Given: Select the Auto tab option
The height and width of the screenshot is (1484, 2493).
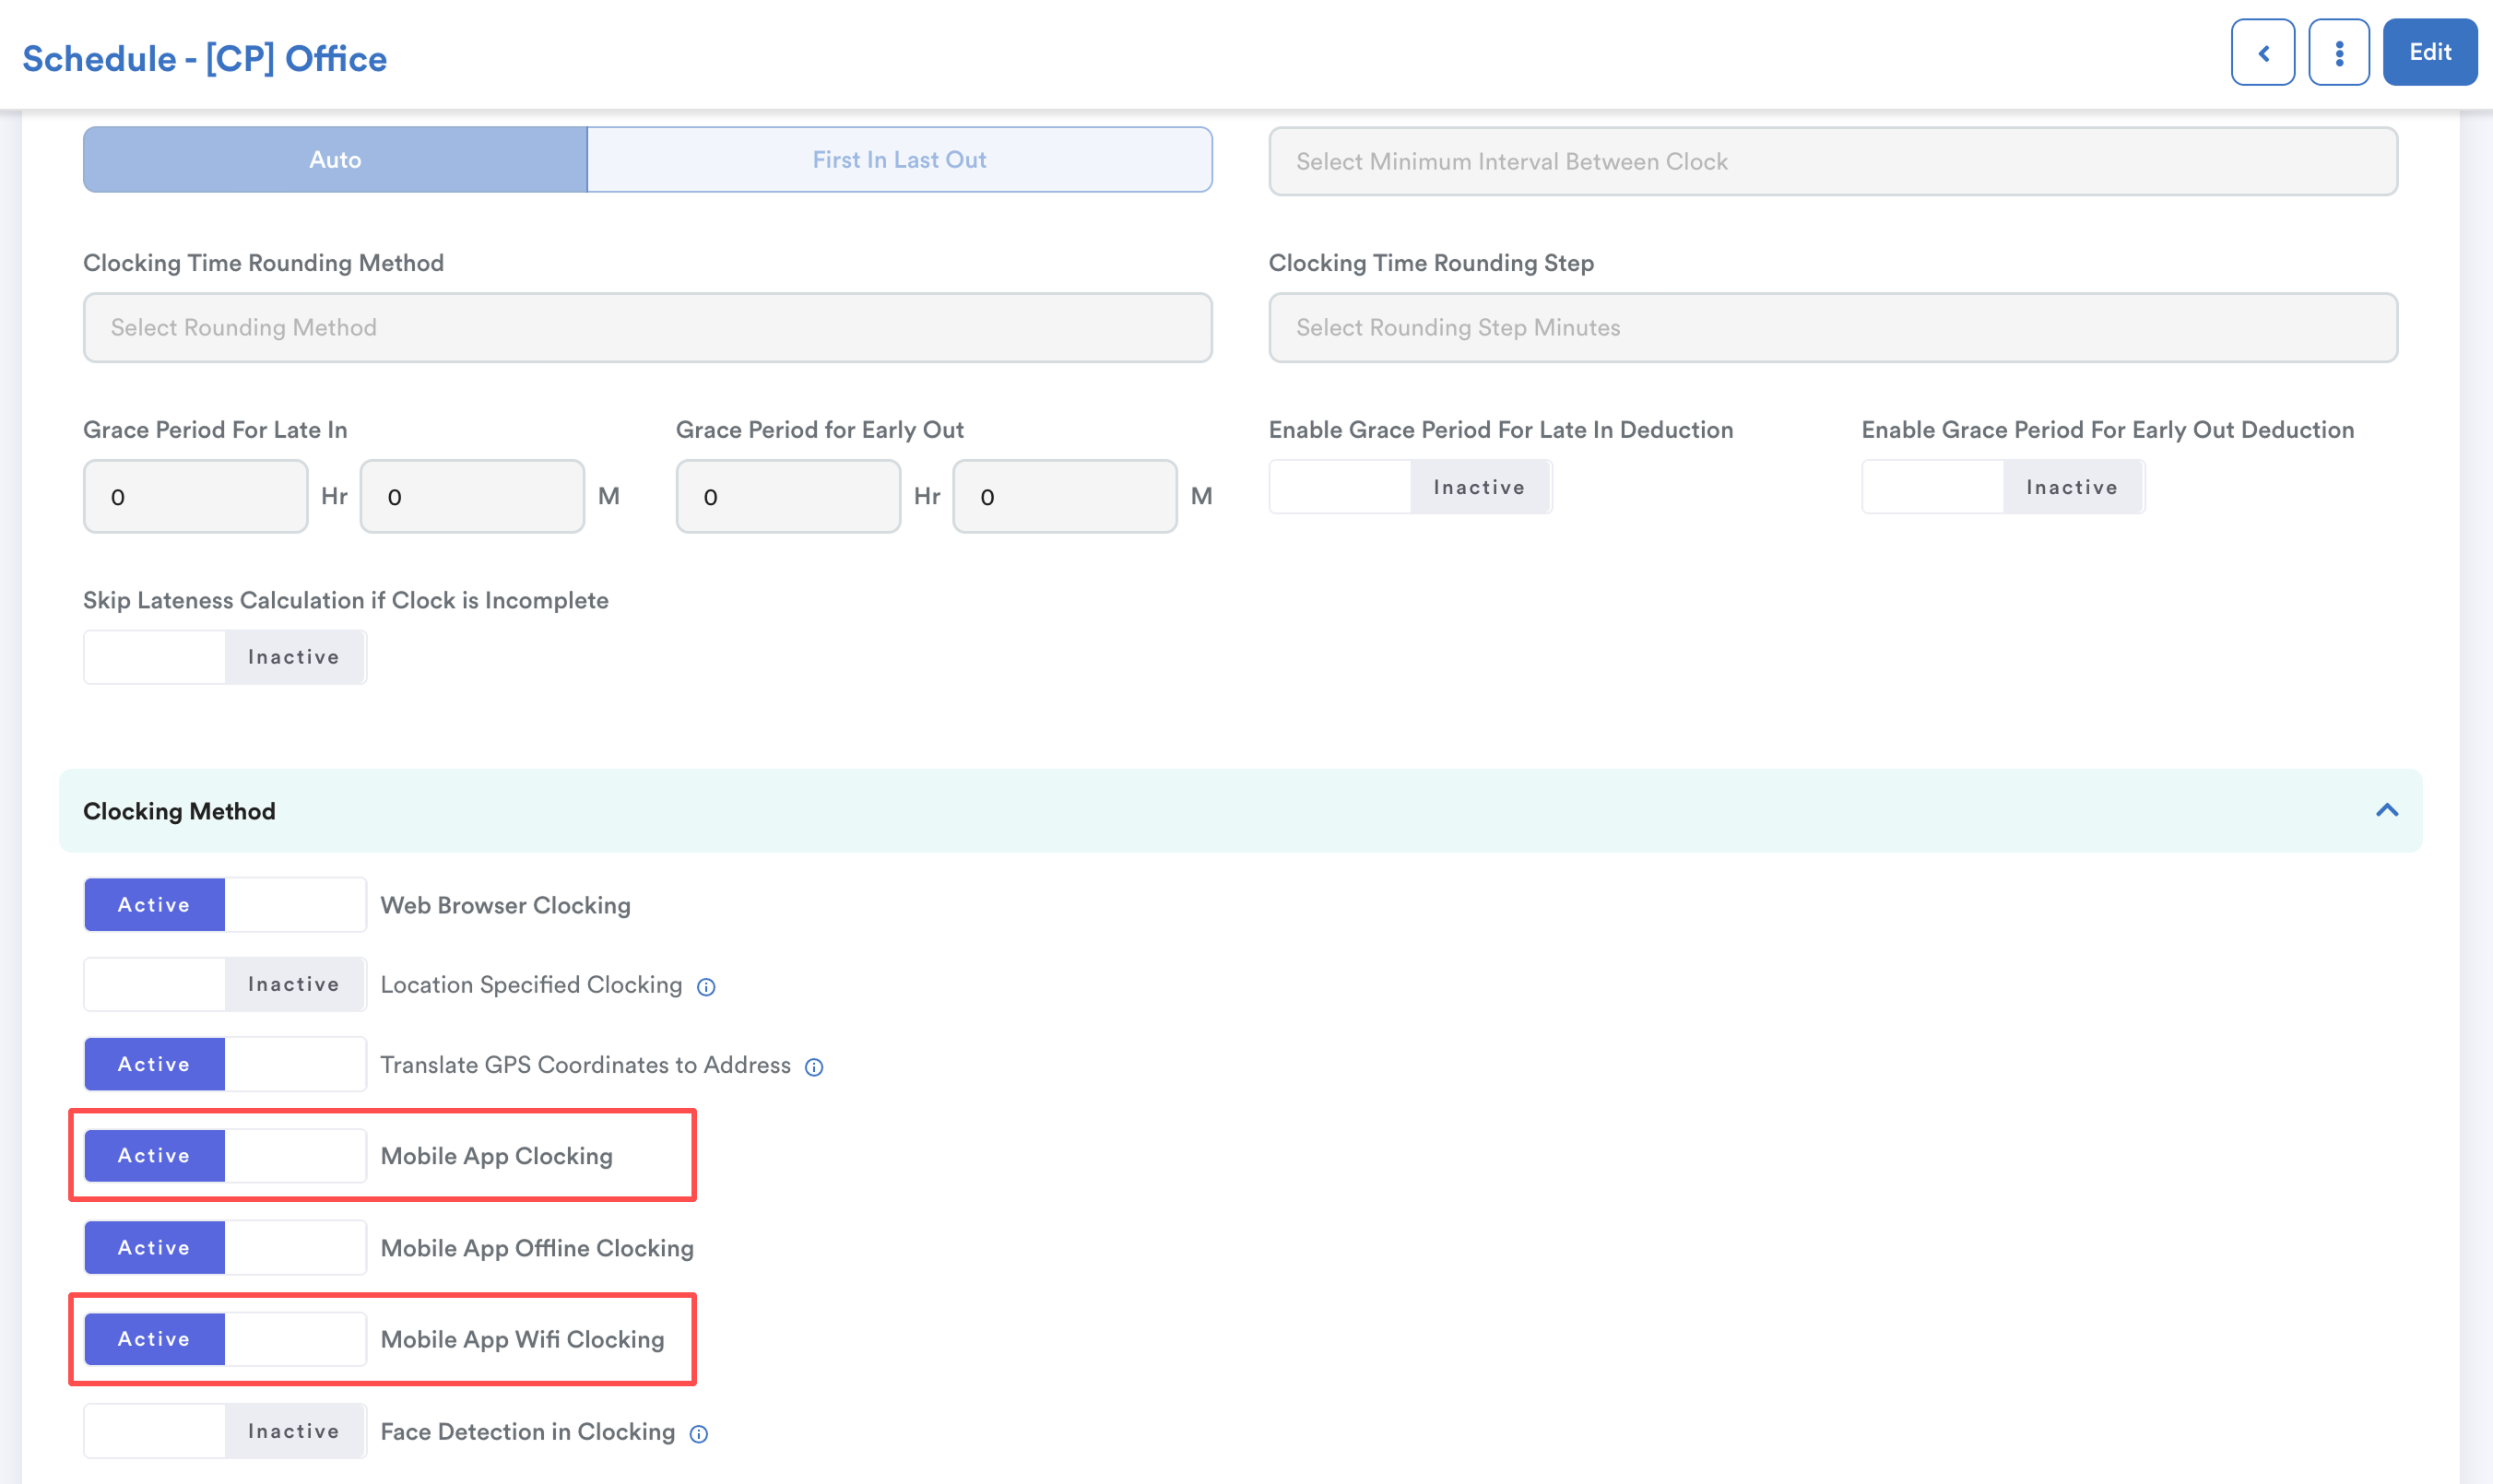Looking at the screenshot, I should (335, 160).
